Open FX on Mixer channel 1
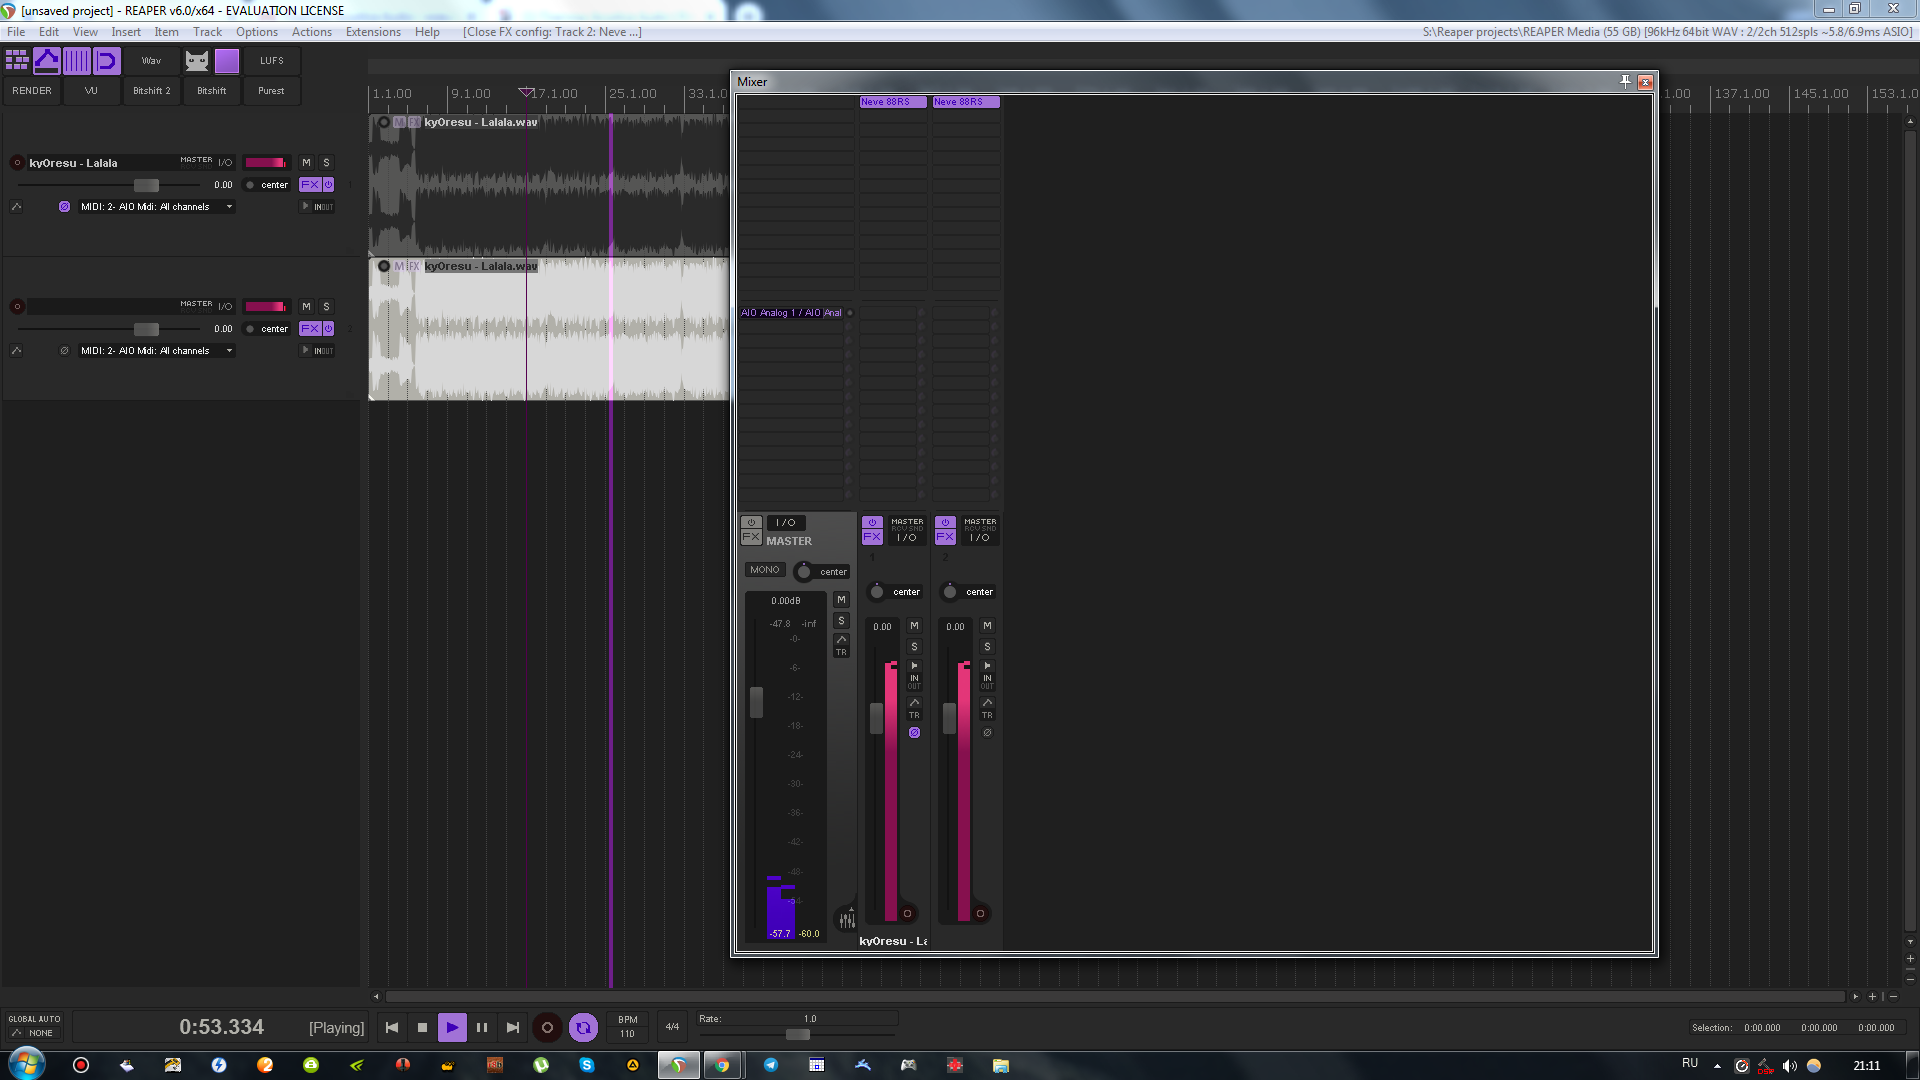The width and height of the screenshot is (1920, 1080). pos(872,538)
